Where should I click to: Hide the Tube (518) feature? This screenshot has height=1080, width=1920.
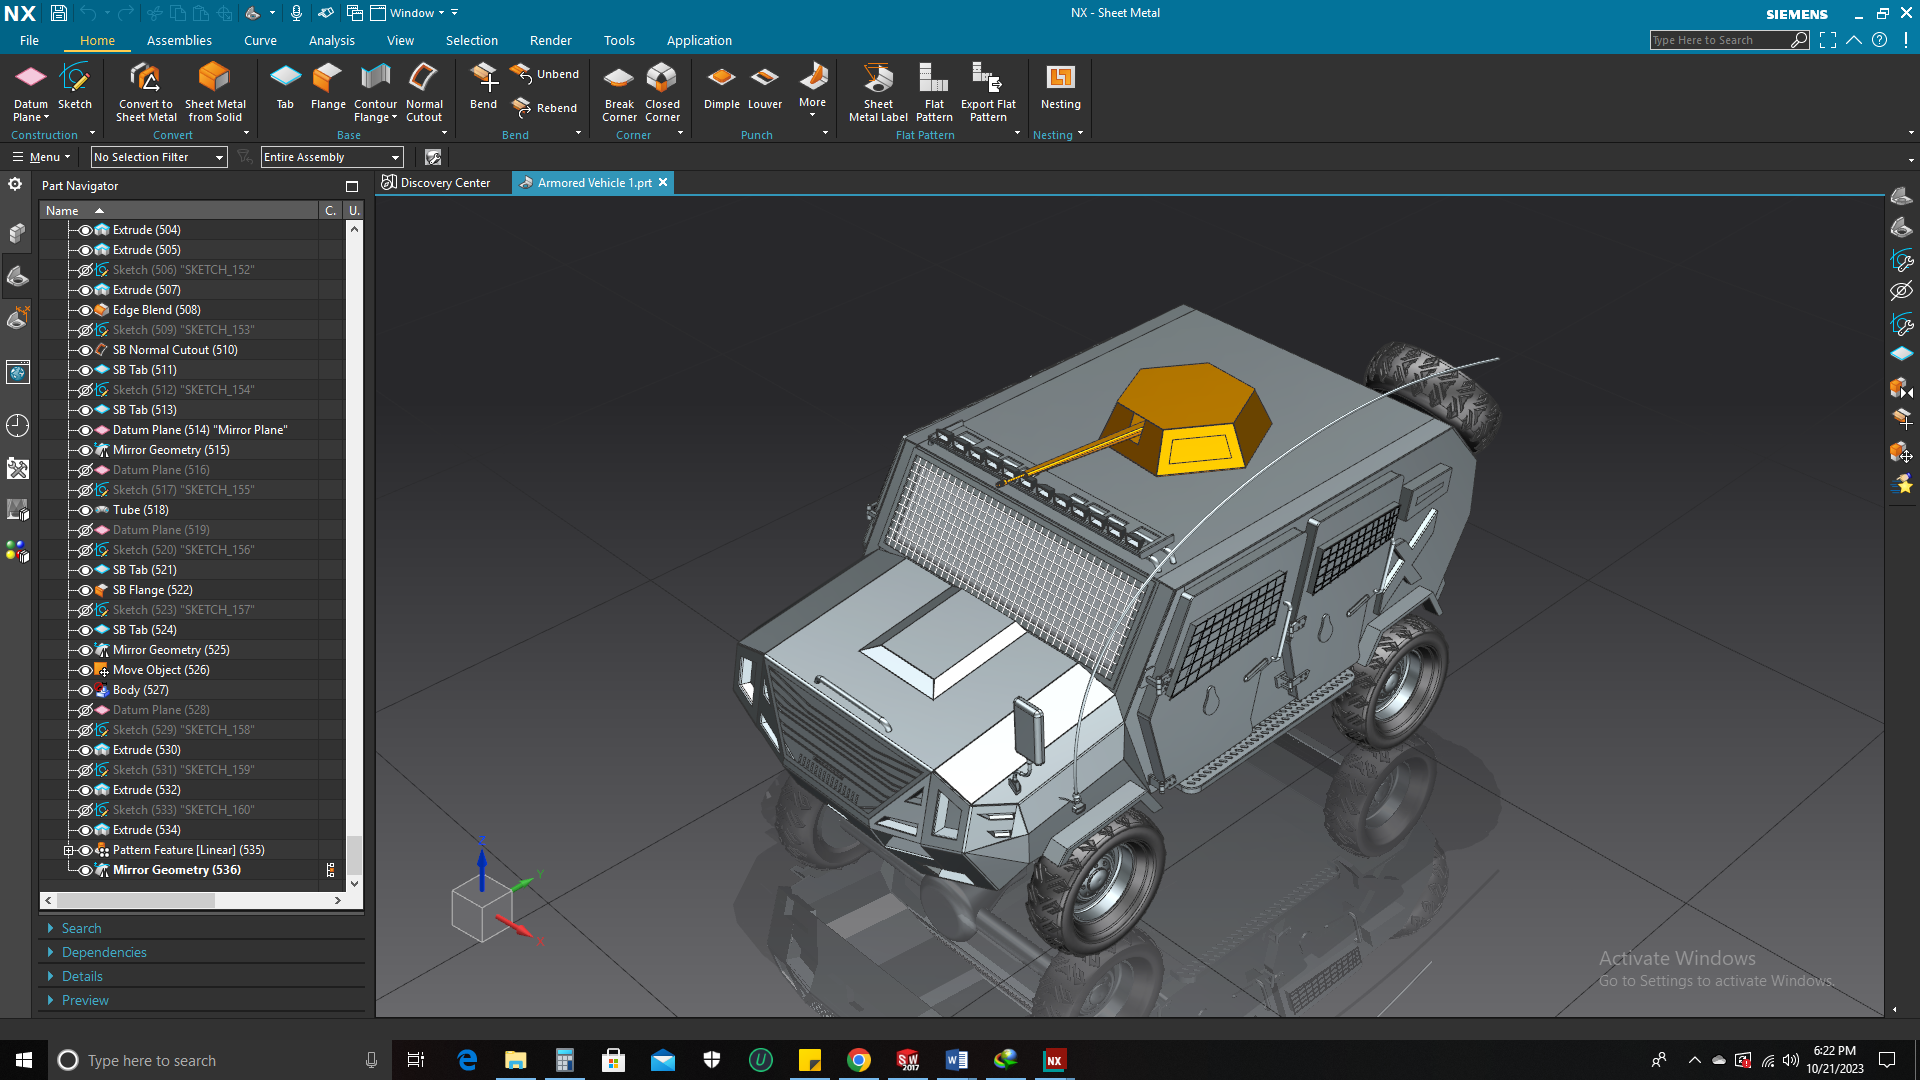pos(85,510)
